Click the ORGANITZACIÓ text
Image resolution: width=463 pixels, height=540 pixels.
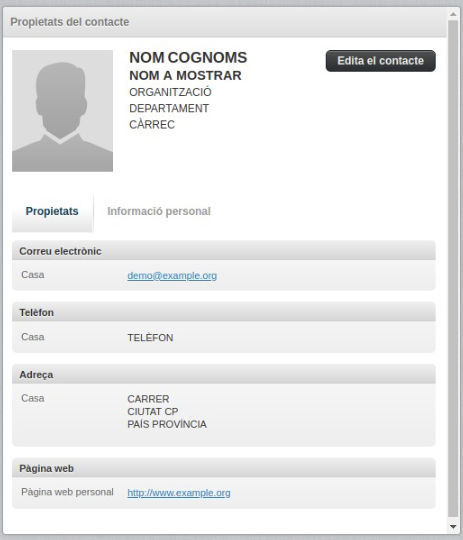[x=170, y=92]
